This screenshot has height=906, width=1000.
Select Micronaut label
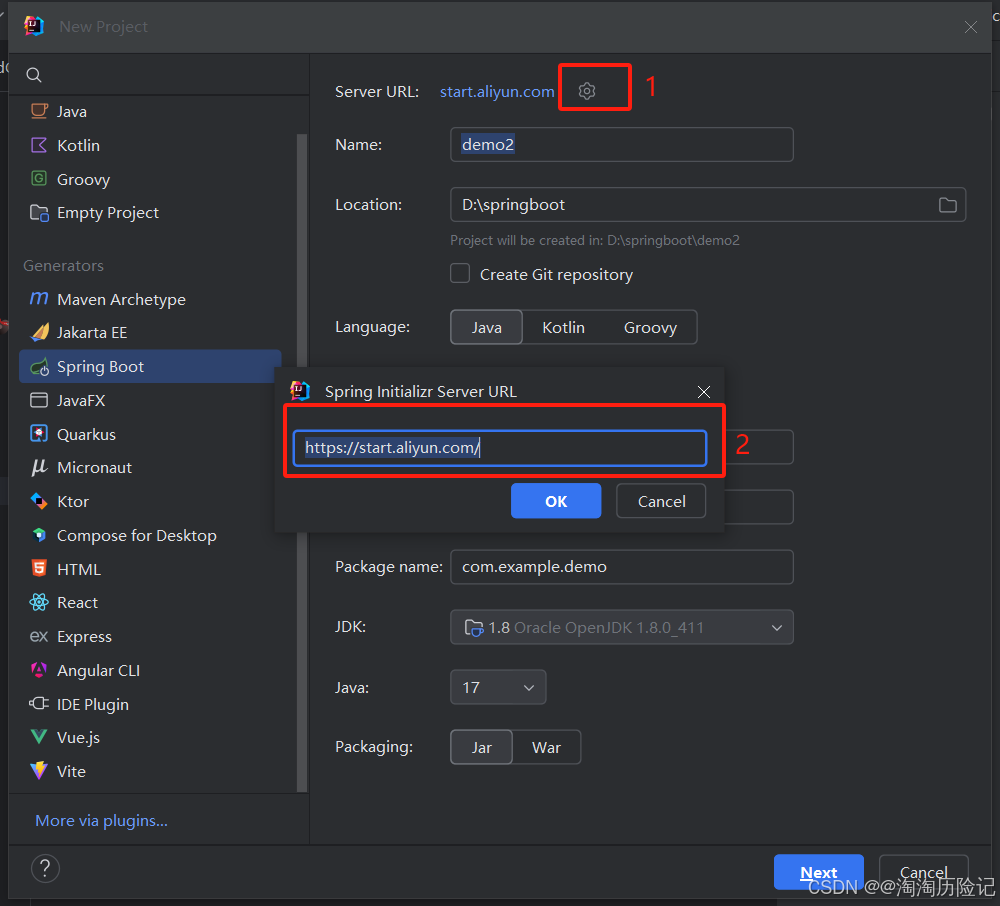coord(94,467)
